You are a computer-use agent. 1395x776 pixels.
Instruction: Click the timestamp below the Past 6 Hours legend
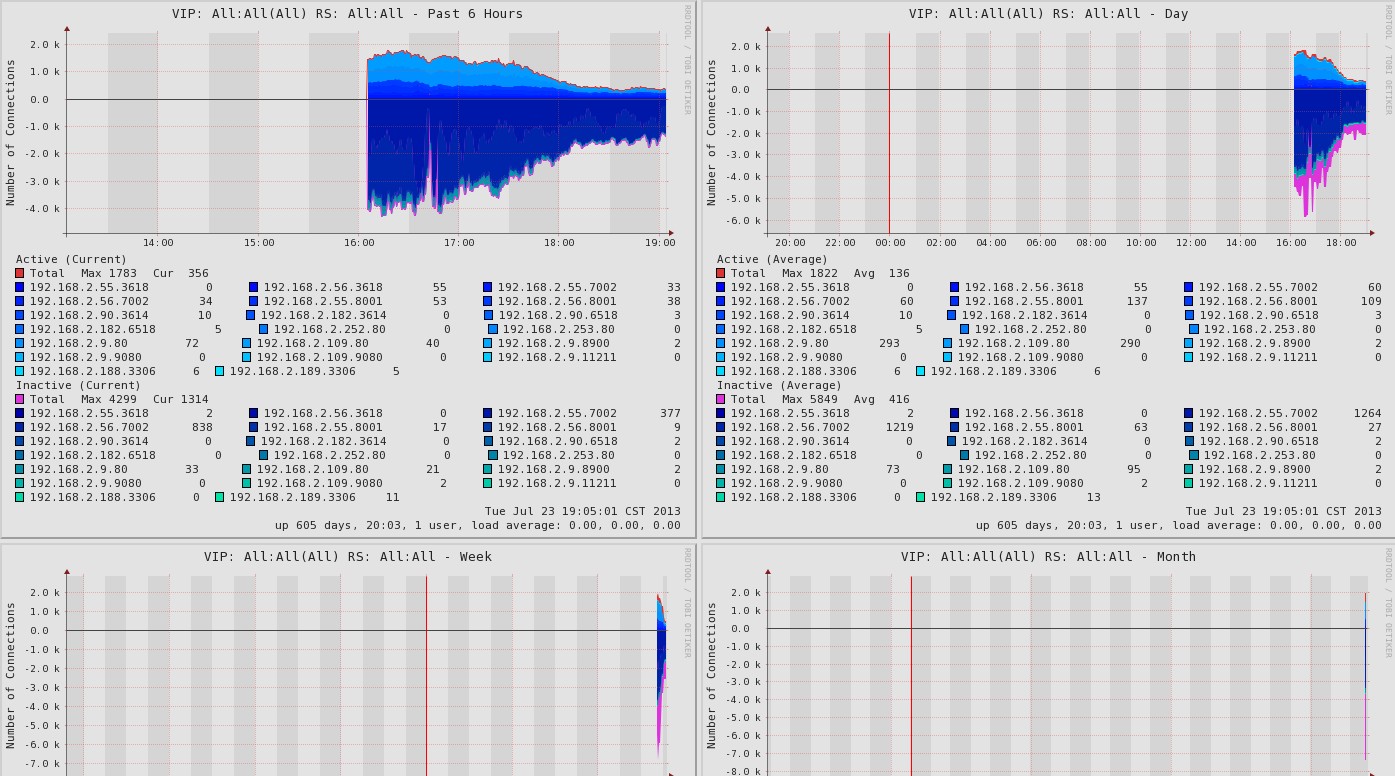582,511
